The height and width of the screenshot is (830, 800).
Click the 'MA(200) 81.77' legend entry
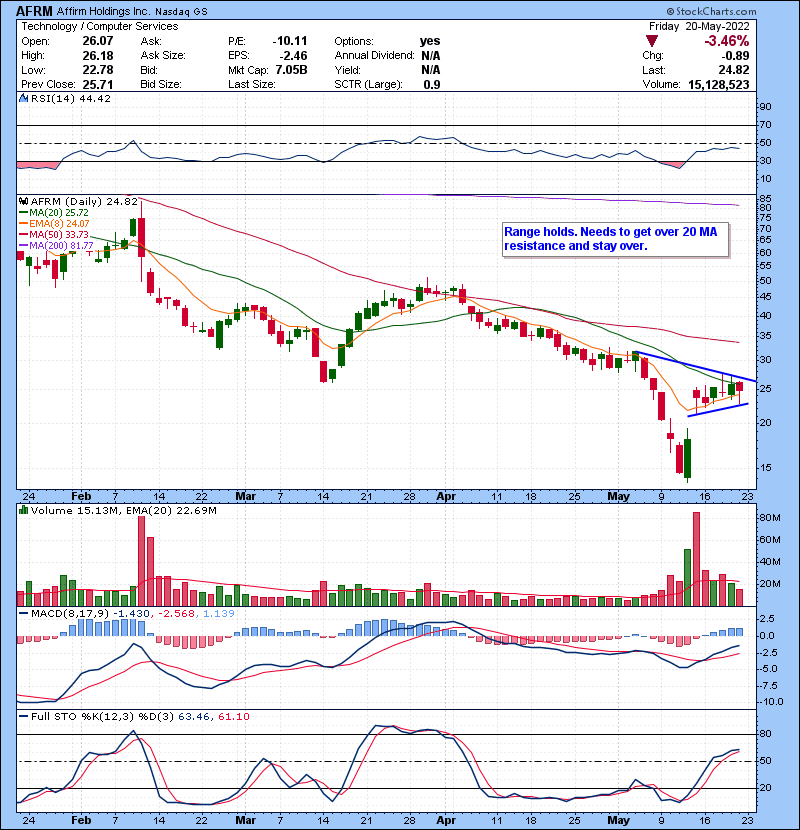61,246
